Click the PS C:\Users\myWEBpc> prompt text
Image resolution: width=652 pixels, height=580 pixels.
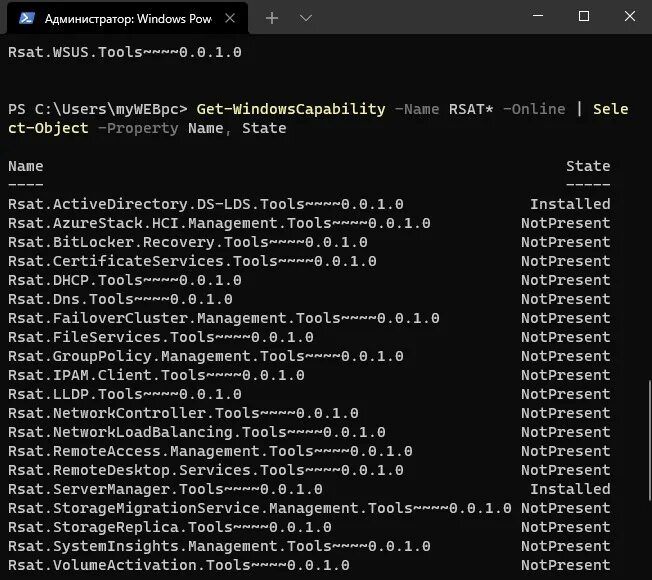[98, 109]
